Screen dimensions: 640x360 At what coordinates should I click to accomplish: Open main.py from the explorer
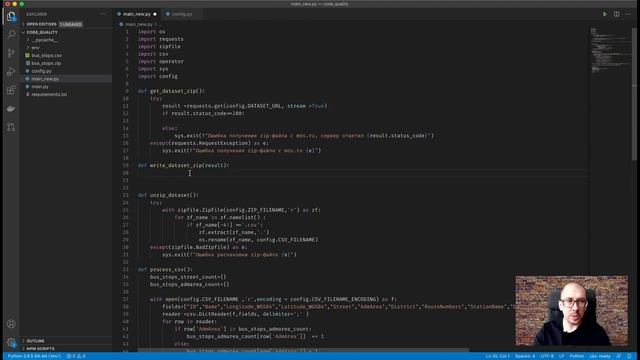click(40, 86)
